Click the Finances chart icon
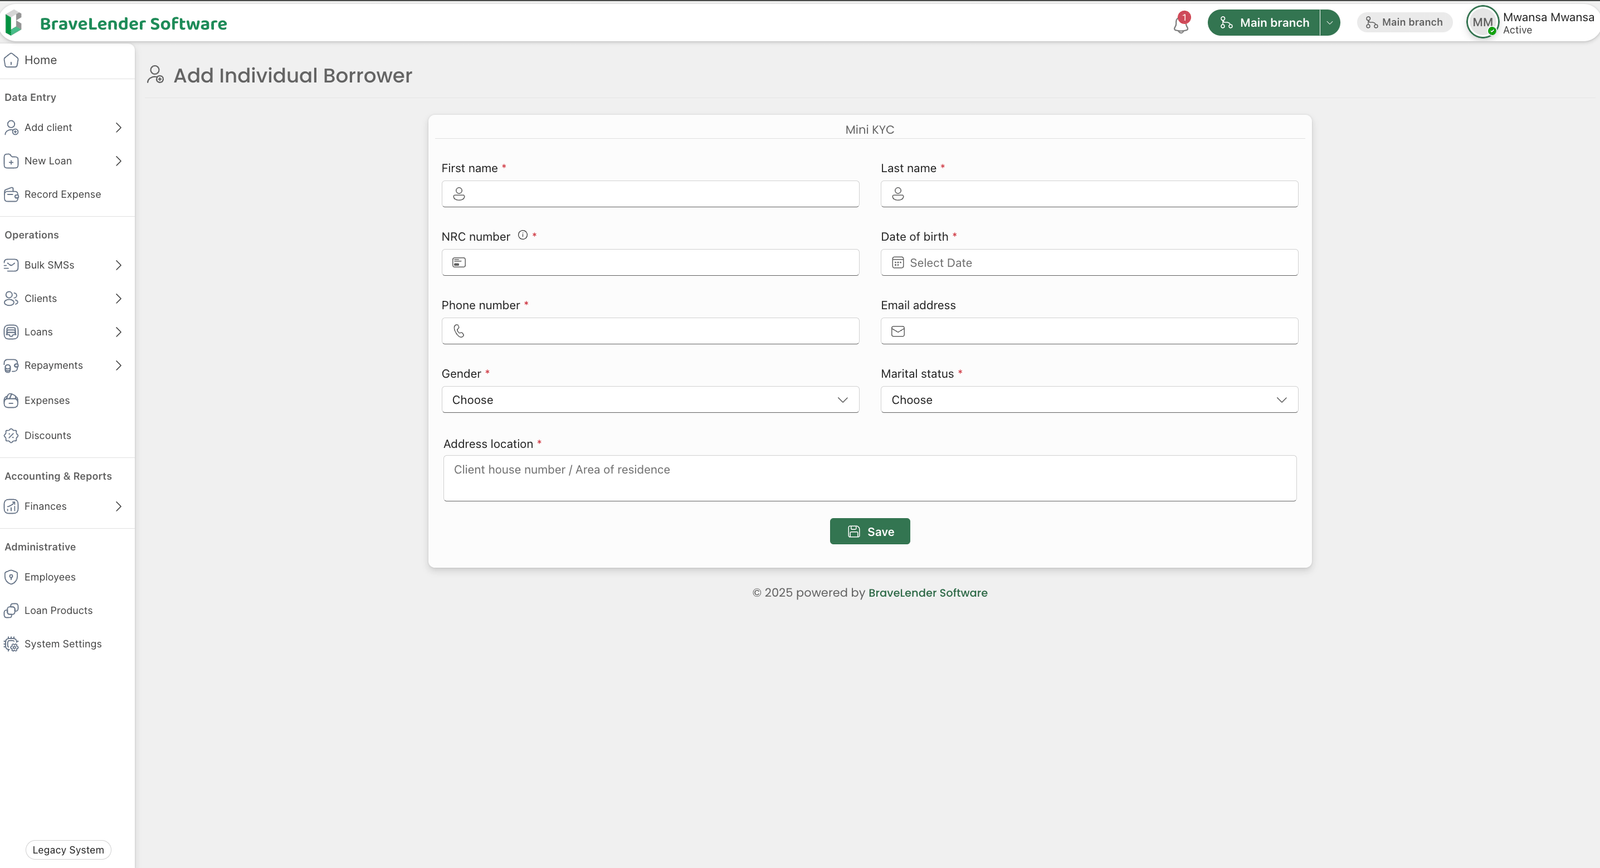This screenshot has width=1600, height=868. [x=11, y=507]
